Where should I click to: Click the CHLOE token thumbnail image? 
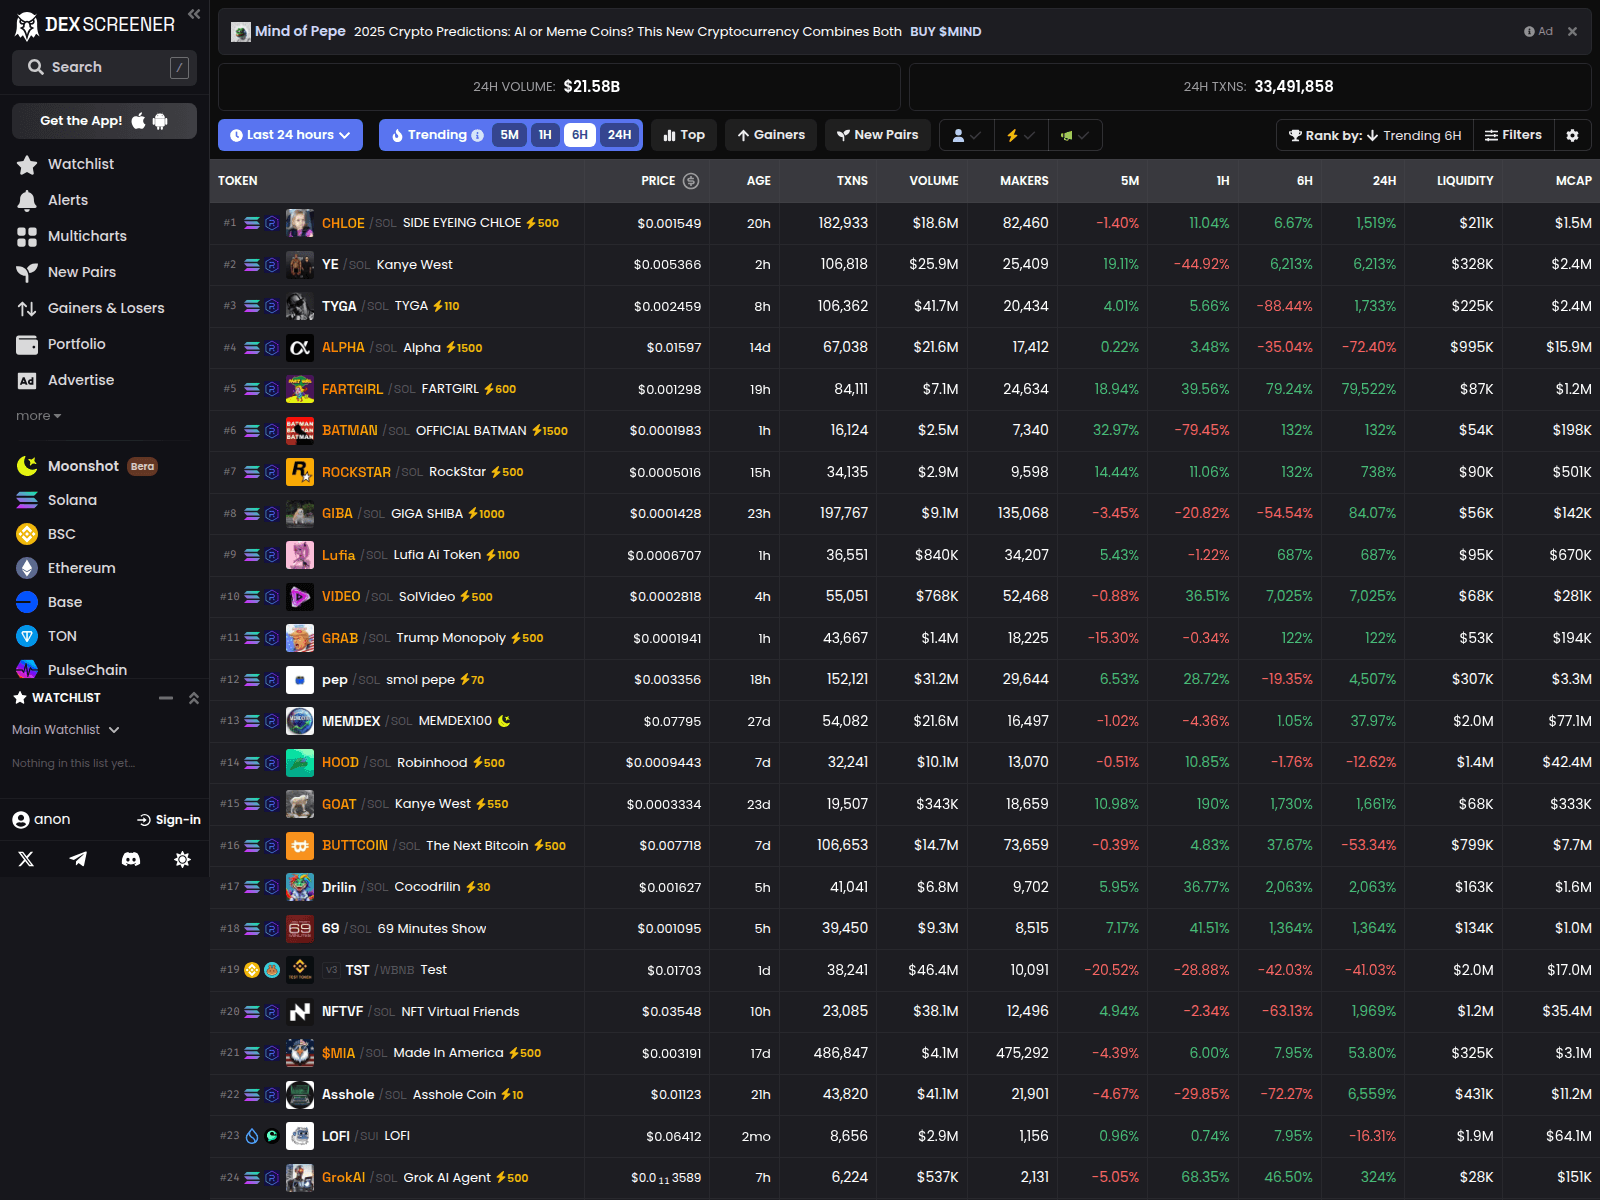(299, 223)
